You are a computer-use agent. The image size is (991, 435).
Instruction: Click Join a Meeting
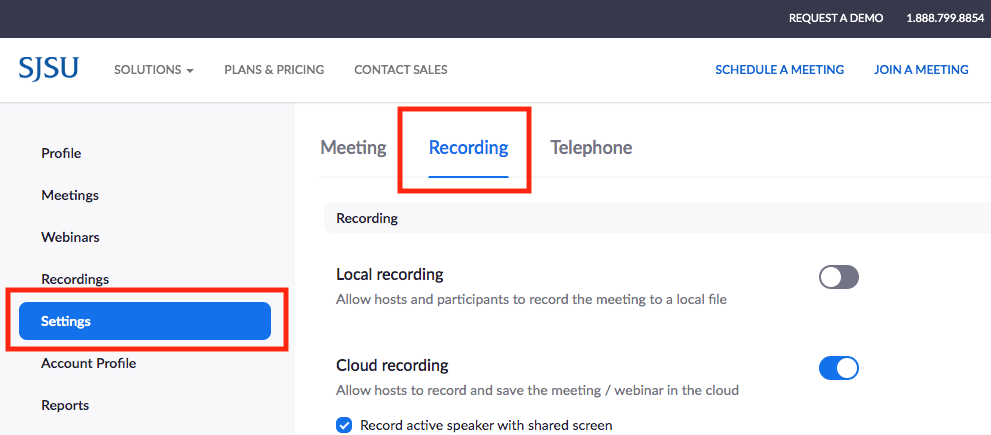pyautogui.click(x=921, y=70)
